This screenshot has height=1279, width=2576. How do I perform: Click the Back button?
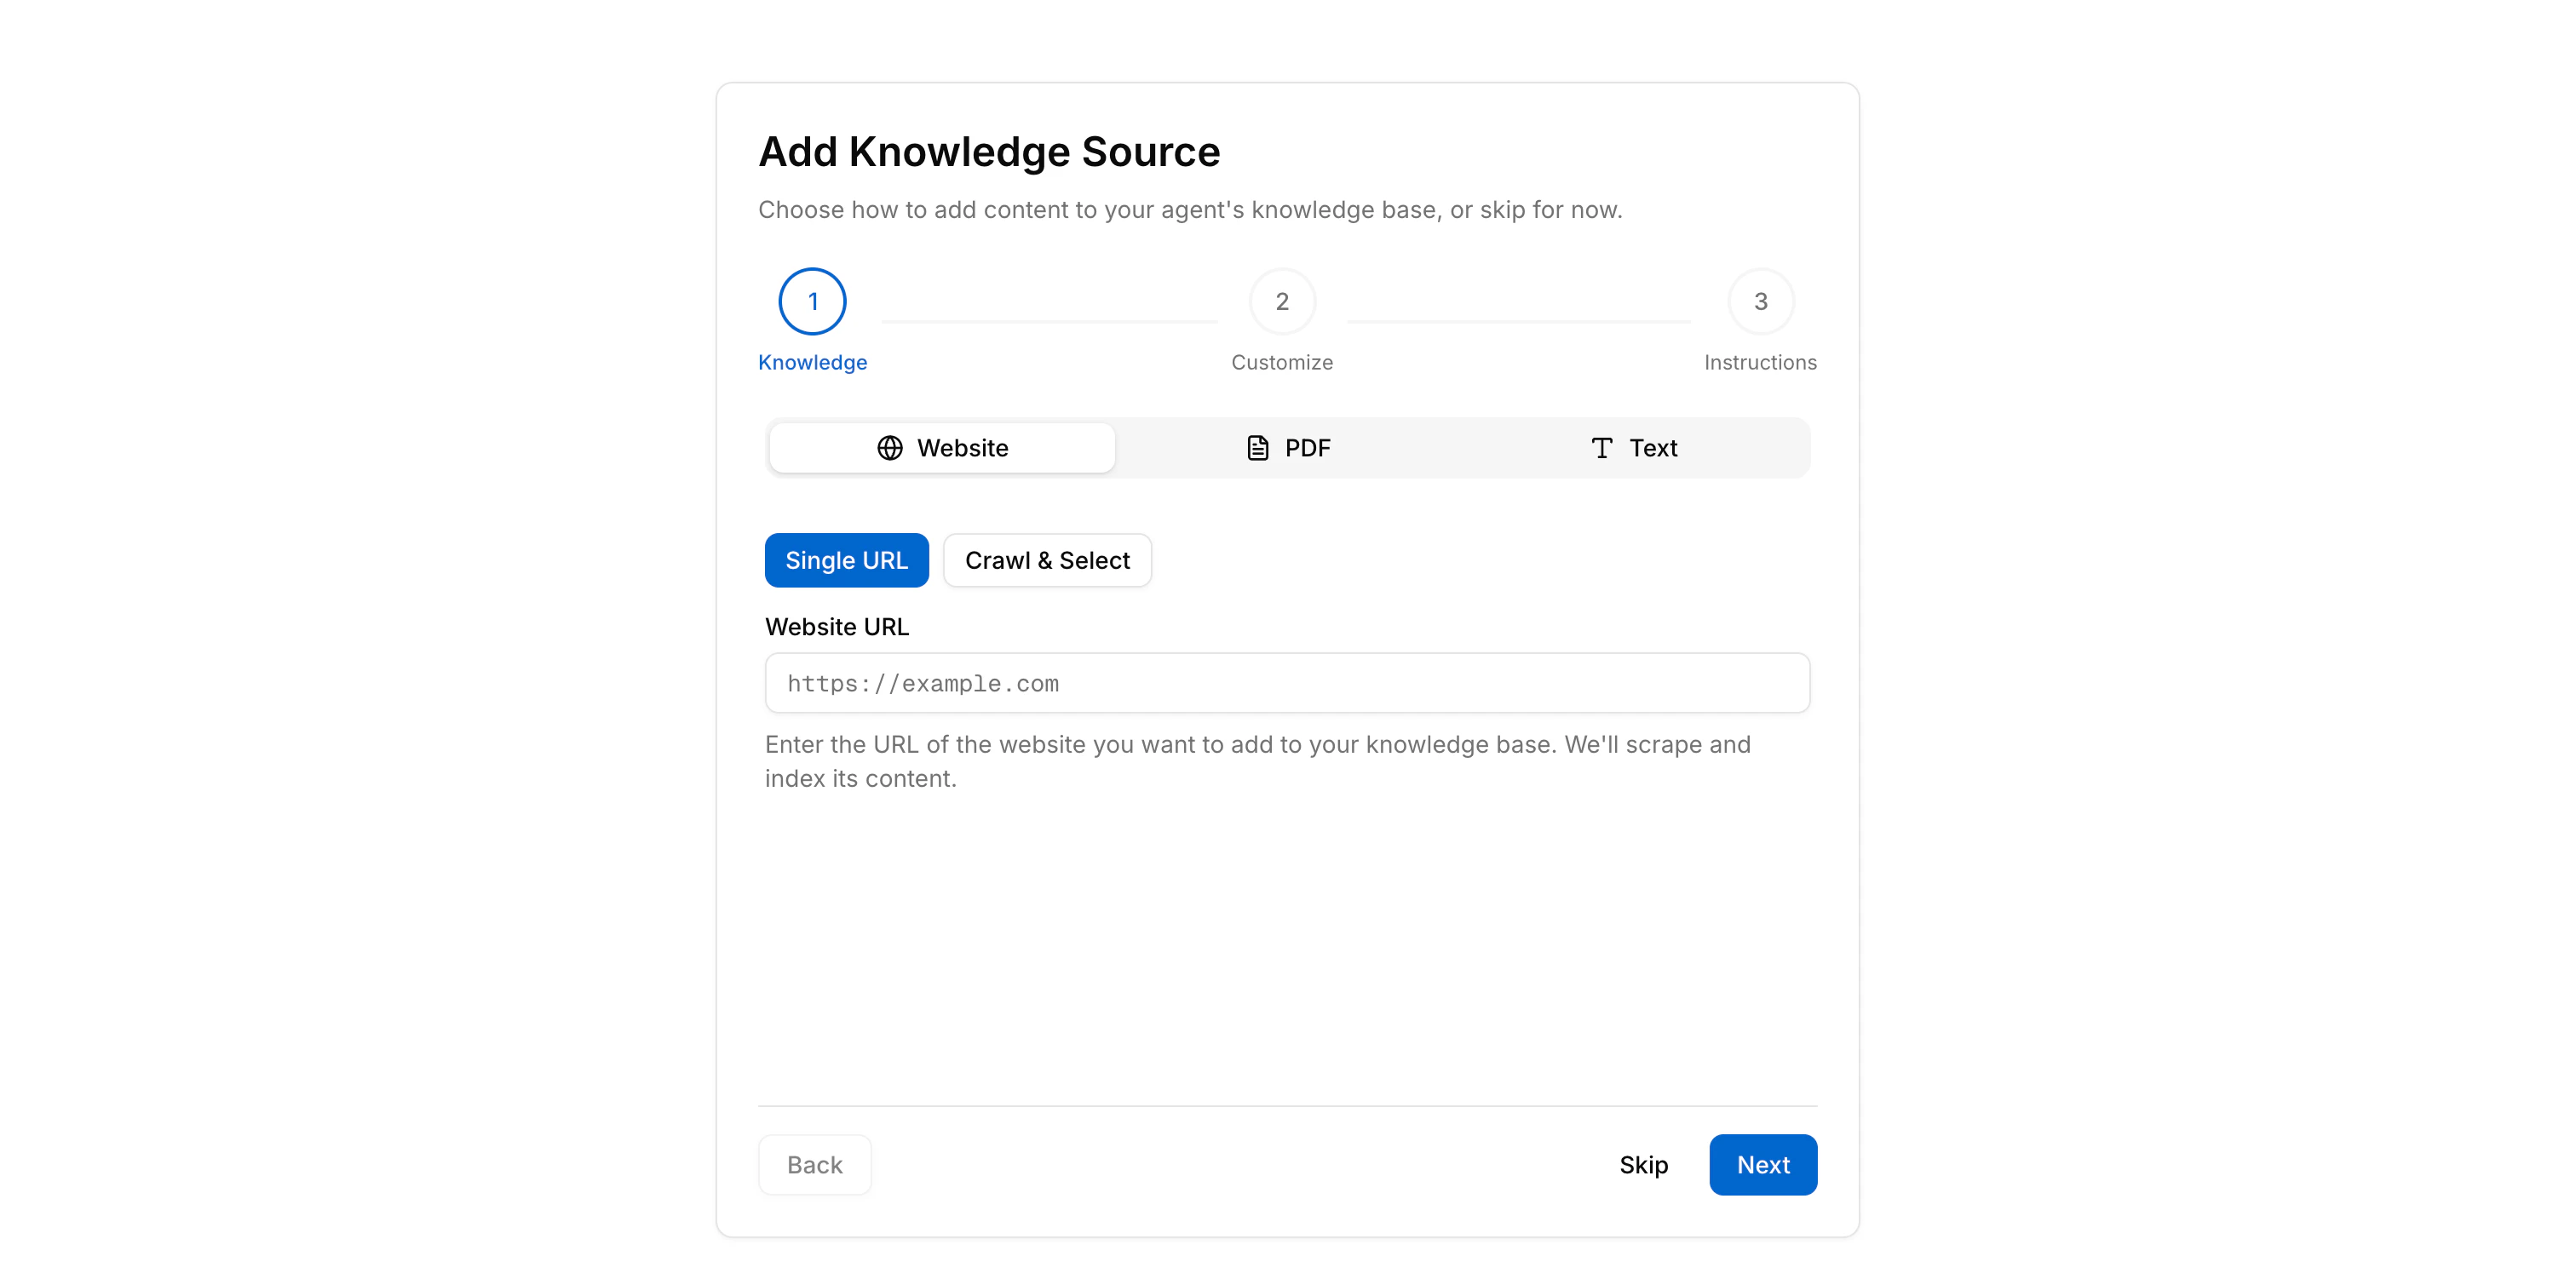coord(814,1164)
